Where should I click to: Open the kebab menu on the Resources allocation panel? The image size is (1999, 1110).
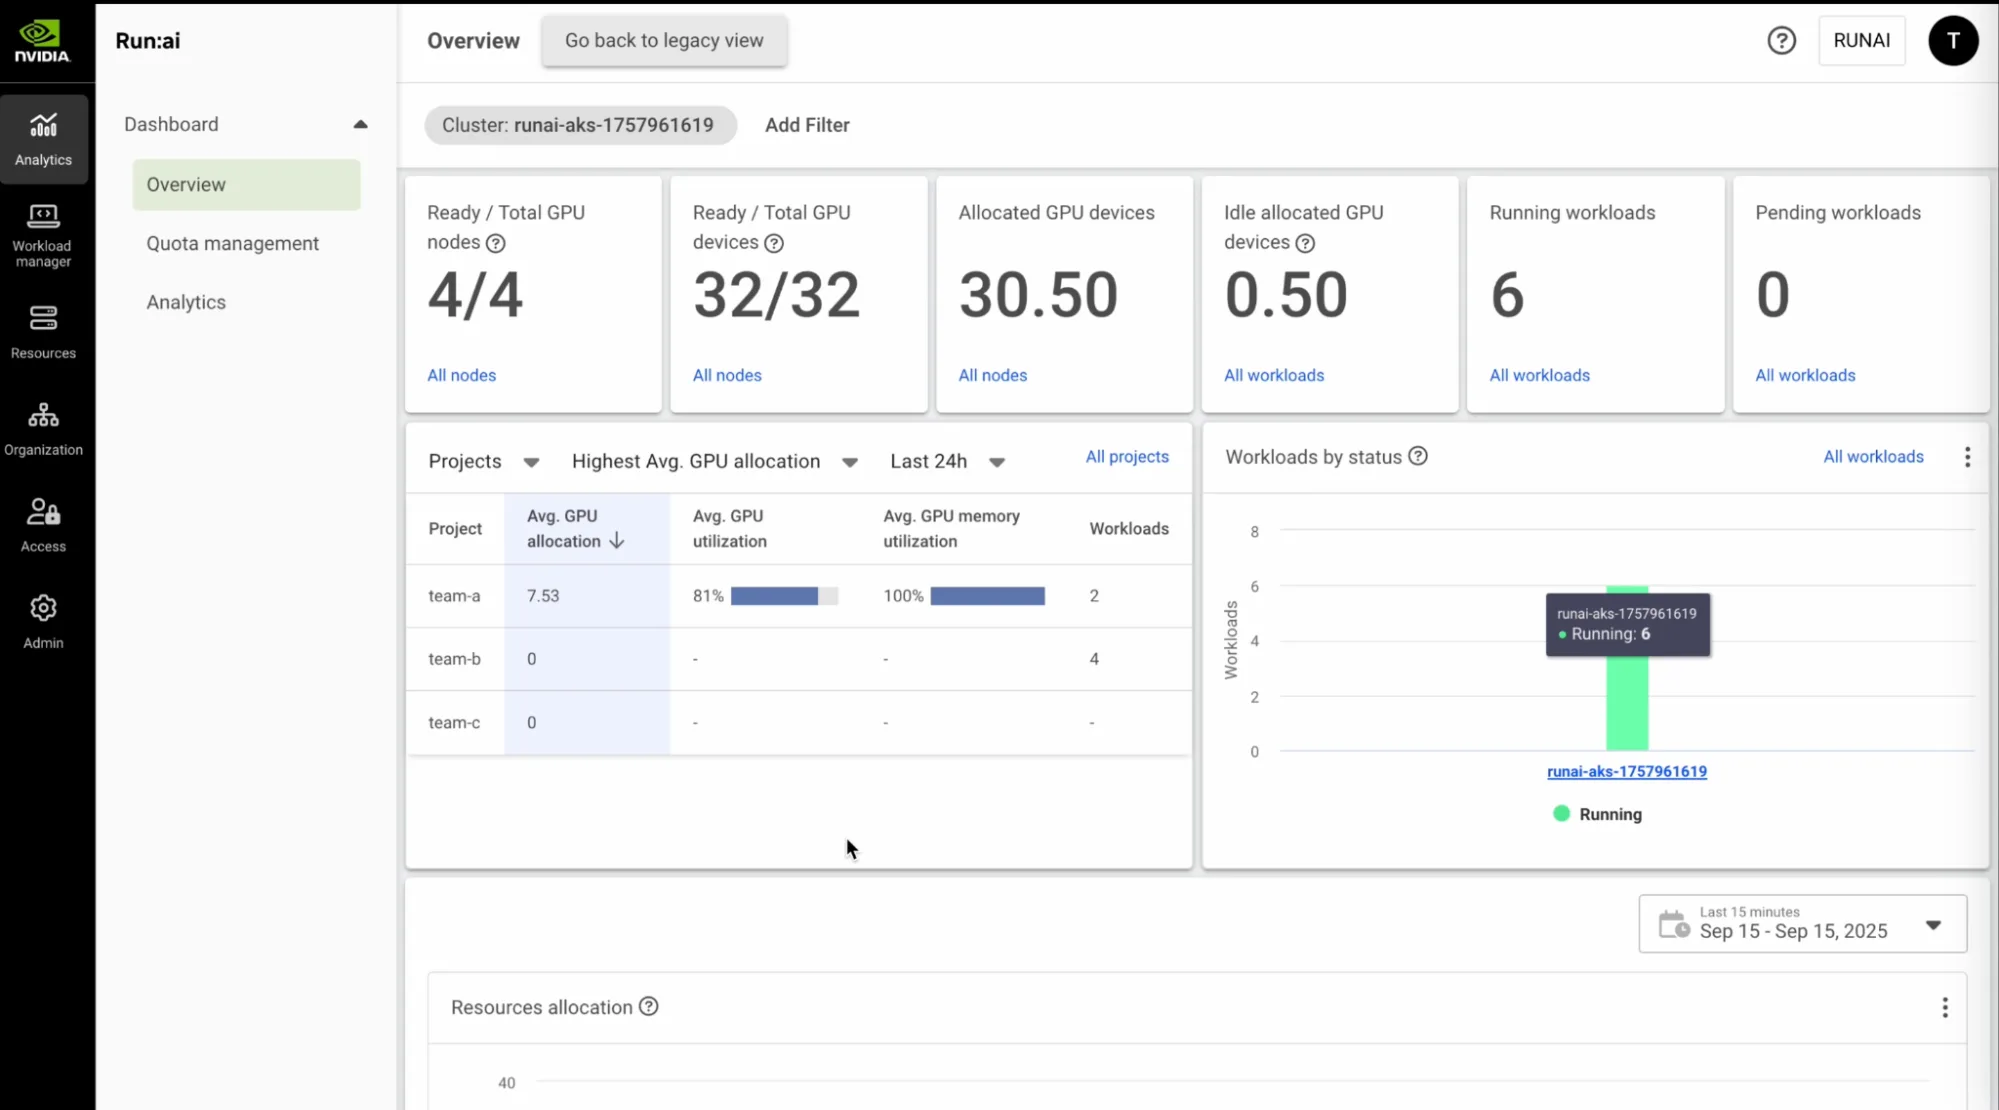click(1945, 1007)
